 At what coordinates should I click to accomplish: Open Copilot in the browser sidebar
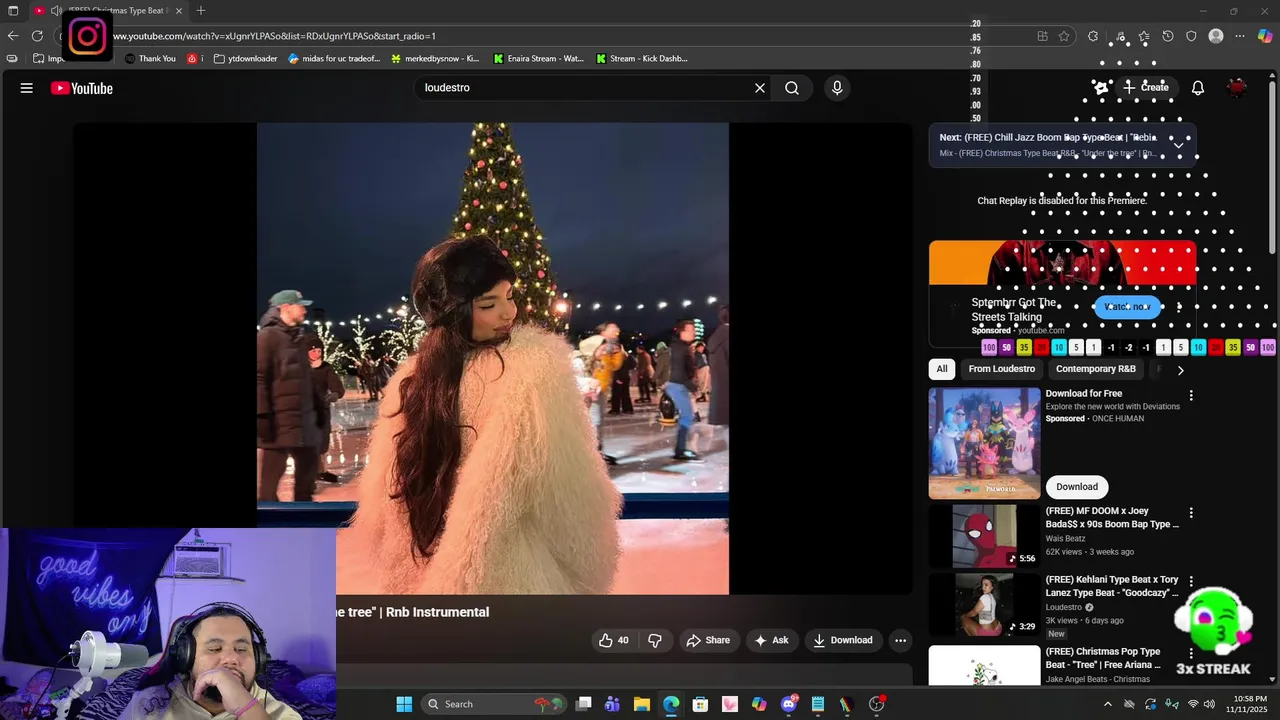click(1265, 36)
